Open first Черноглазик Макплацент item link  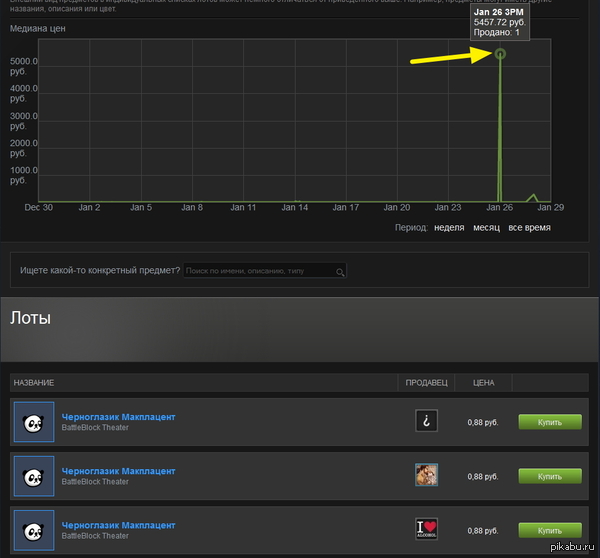pyautogui.click(x=118, y=417)
